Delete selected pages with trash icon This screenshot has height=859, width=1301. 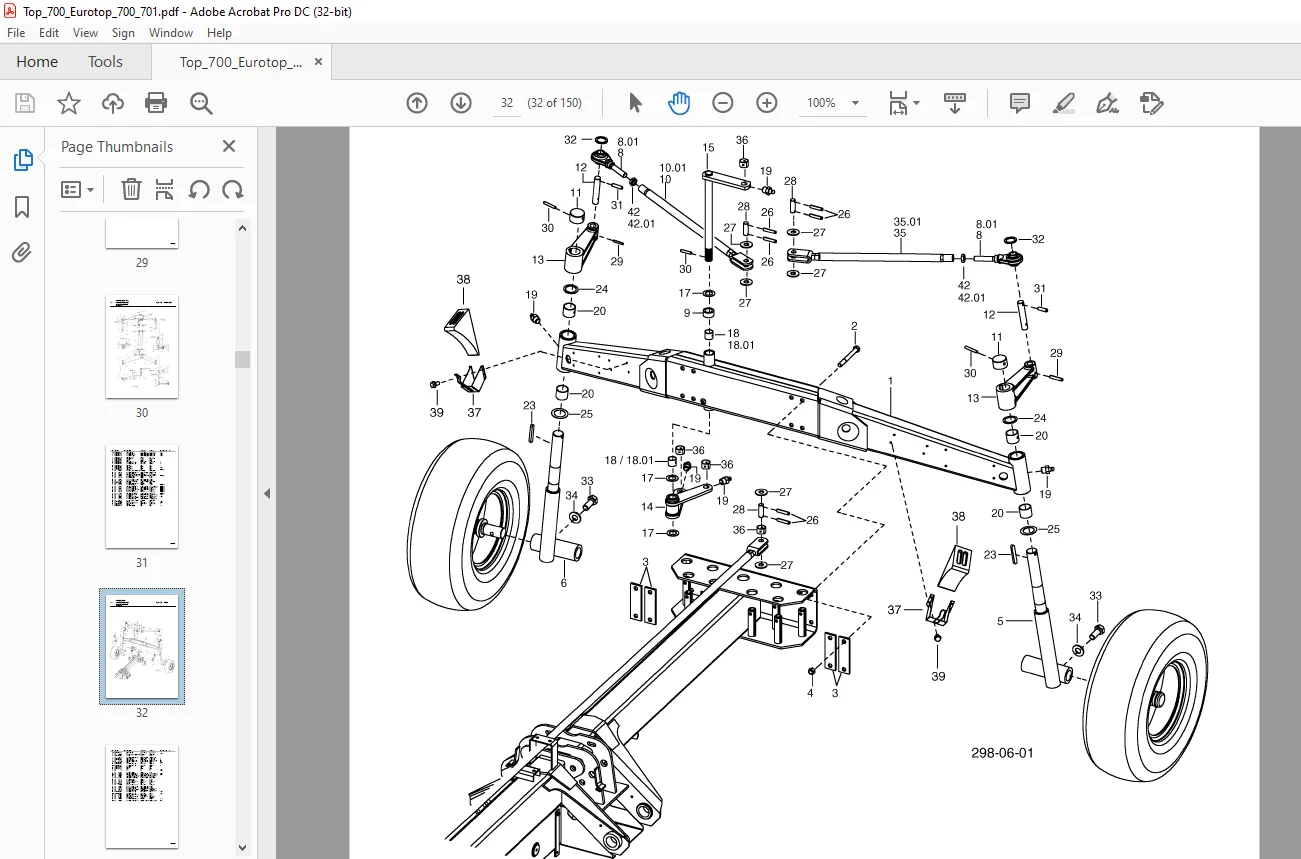click(x=131, y=189)
